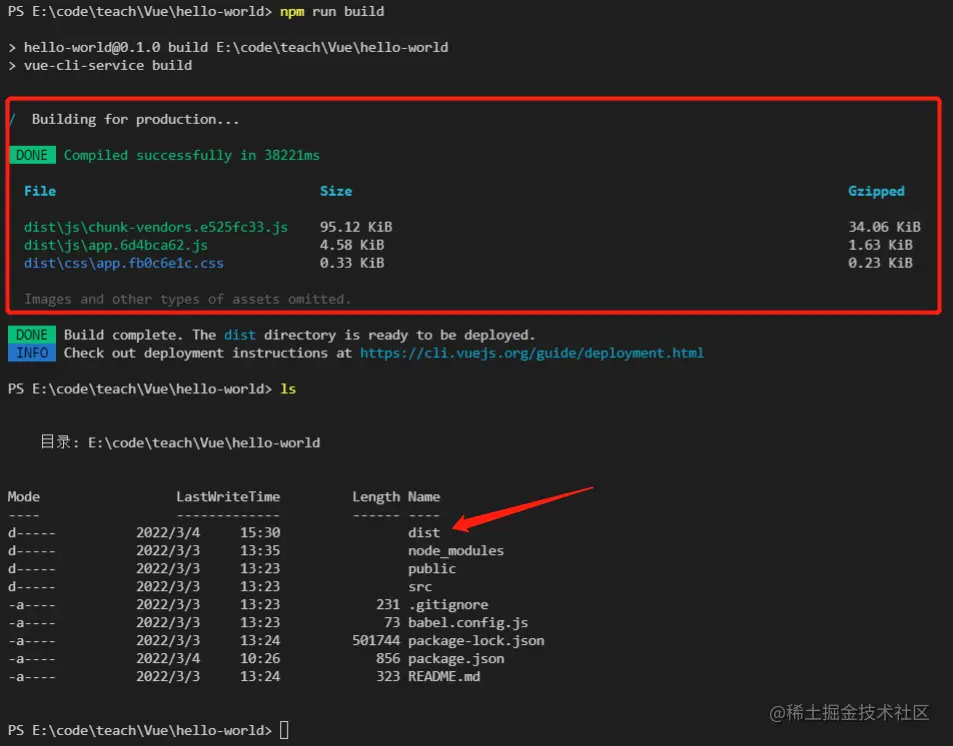Image resolution: width=953 pixels, height=746 pixels.
Task: Click length value '231' of .gitignore
Action: click(x=388, y=604)
